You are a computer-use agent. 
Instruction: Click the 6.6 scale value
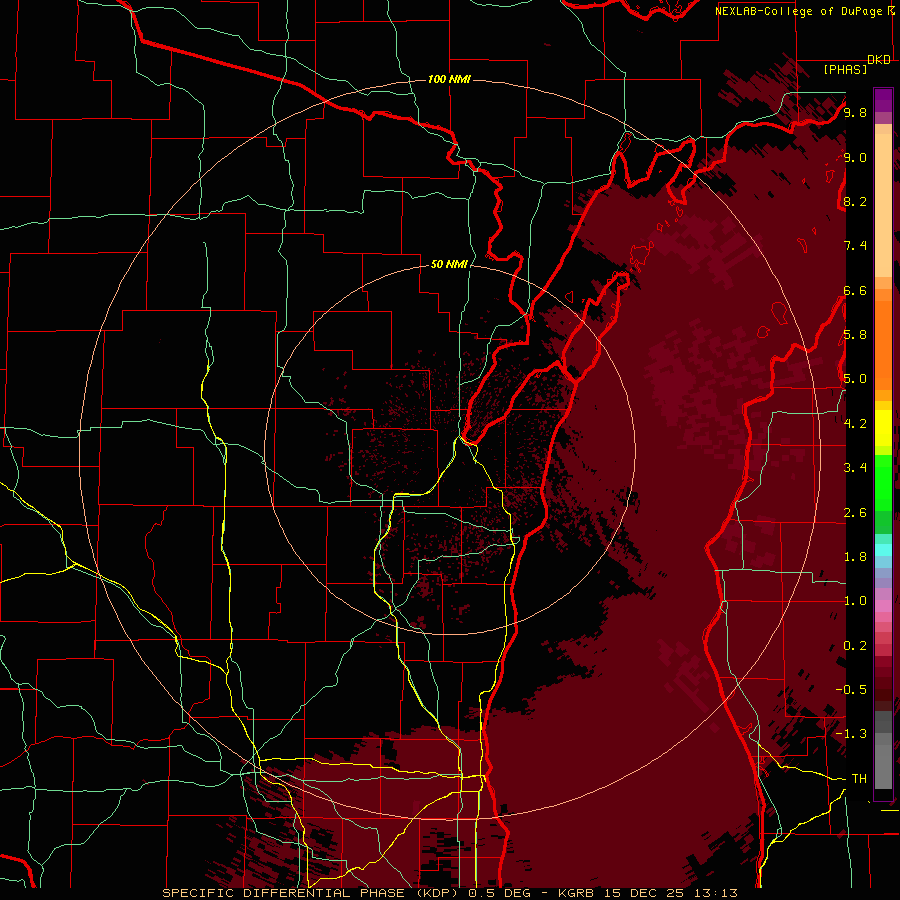855,290
